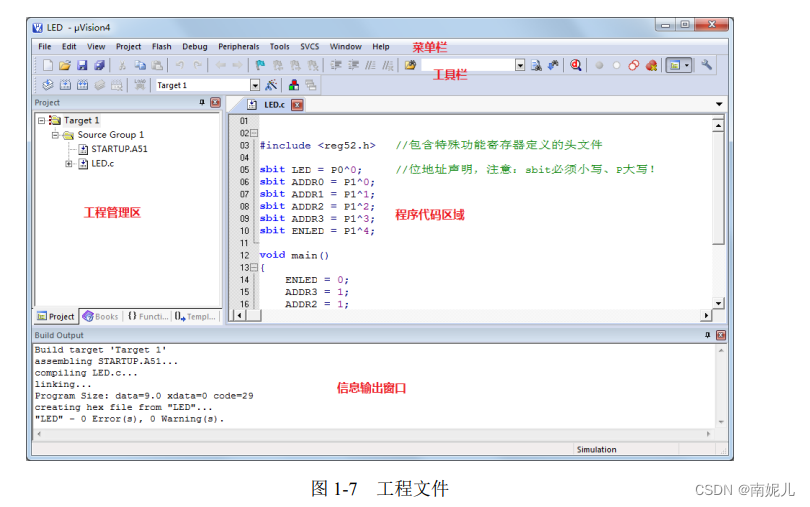Click the Cut scissors icon
Image resolution: width=810 pixels, height=507 pixels.
pyautogui.click(x=122, y=65)
